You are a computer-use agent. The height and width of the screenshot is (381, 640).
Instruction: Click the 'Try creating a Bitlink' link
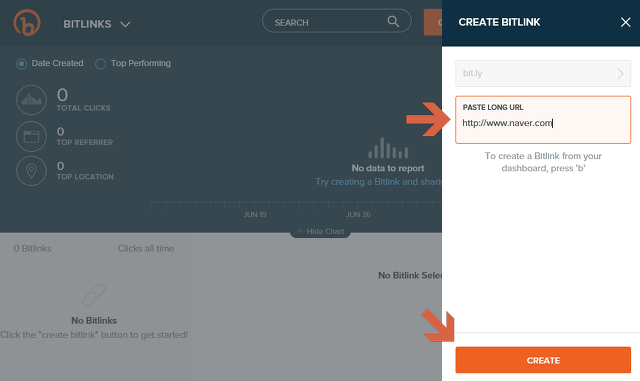coord(378,182)
